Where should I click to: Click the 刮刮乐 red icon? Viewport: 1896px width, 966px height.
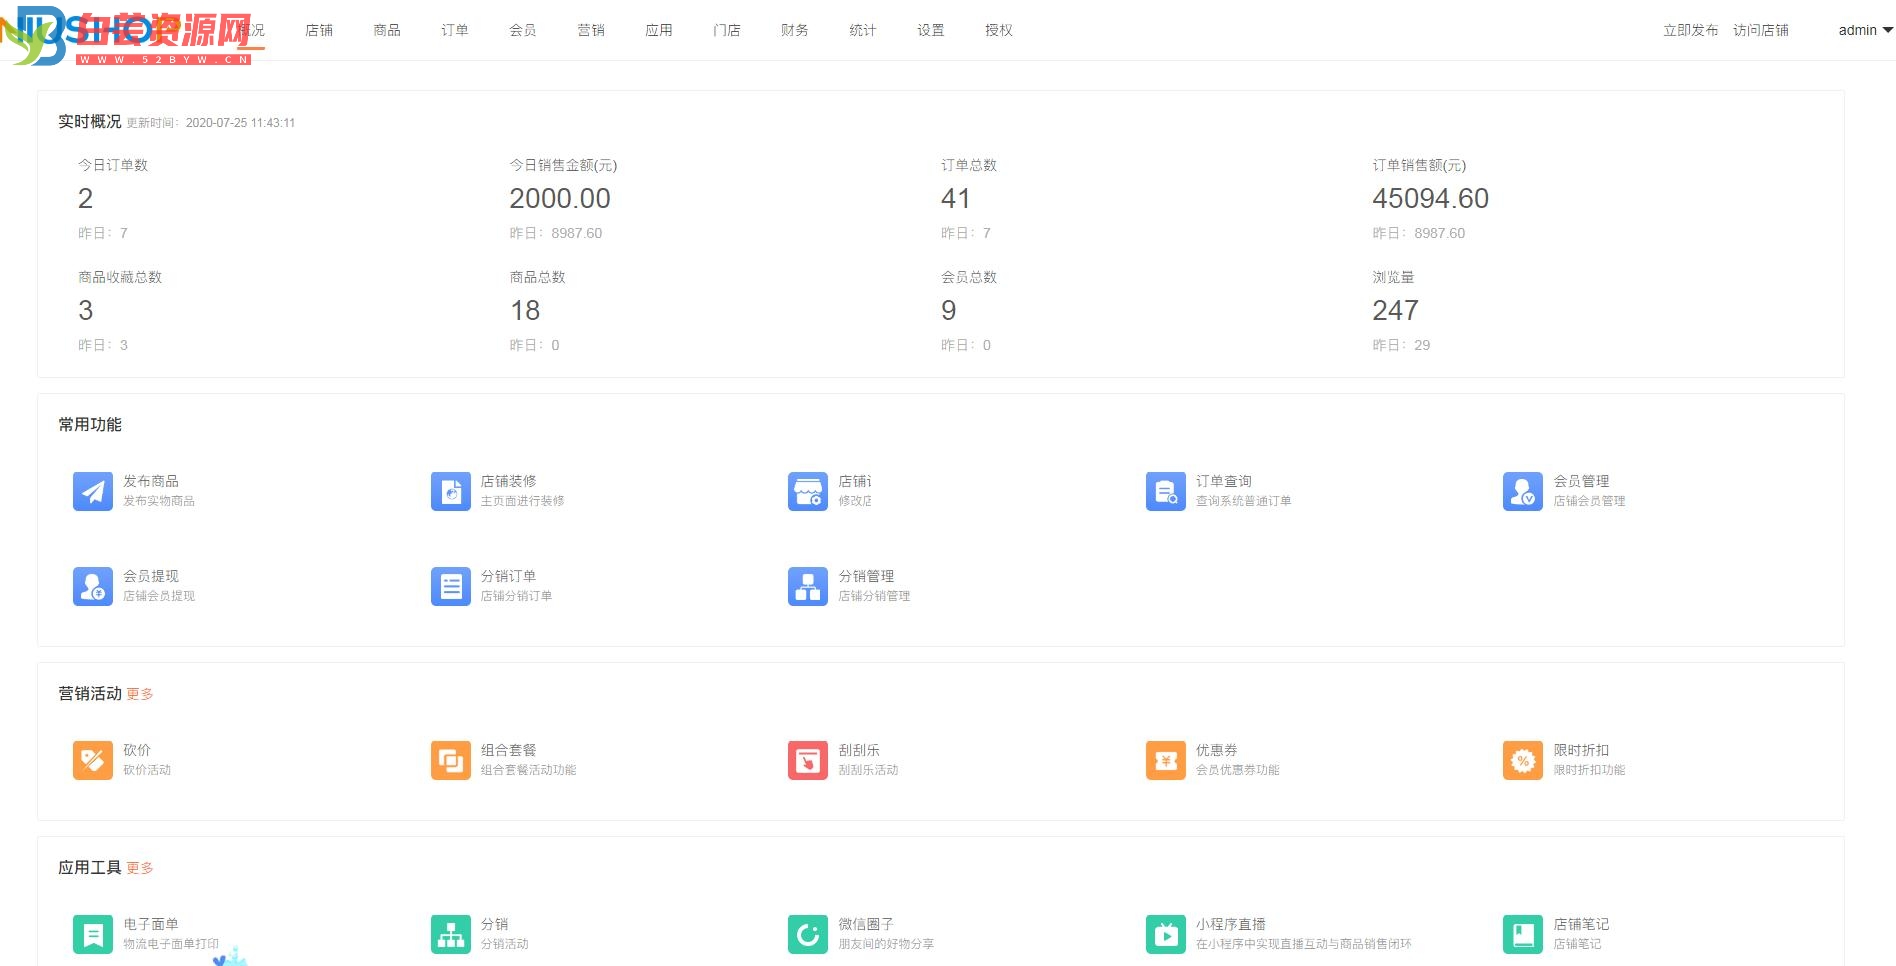[808, 760]
